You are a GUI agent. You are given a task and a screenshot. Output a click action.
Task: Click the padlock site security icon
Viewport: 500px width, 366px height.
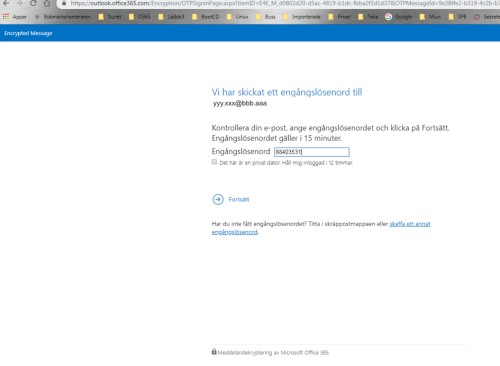pos(64,3)
